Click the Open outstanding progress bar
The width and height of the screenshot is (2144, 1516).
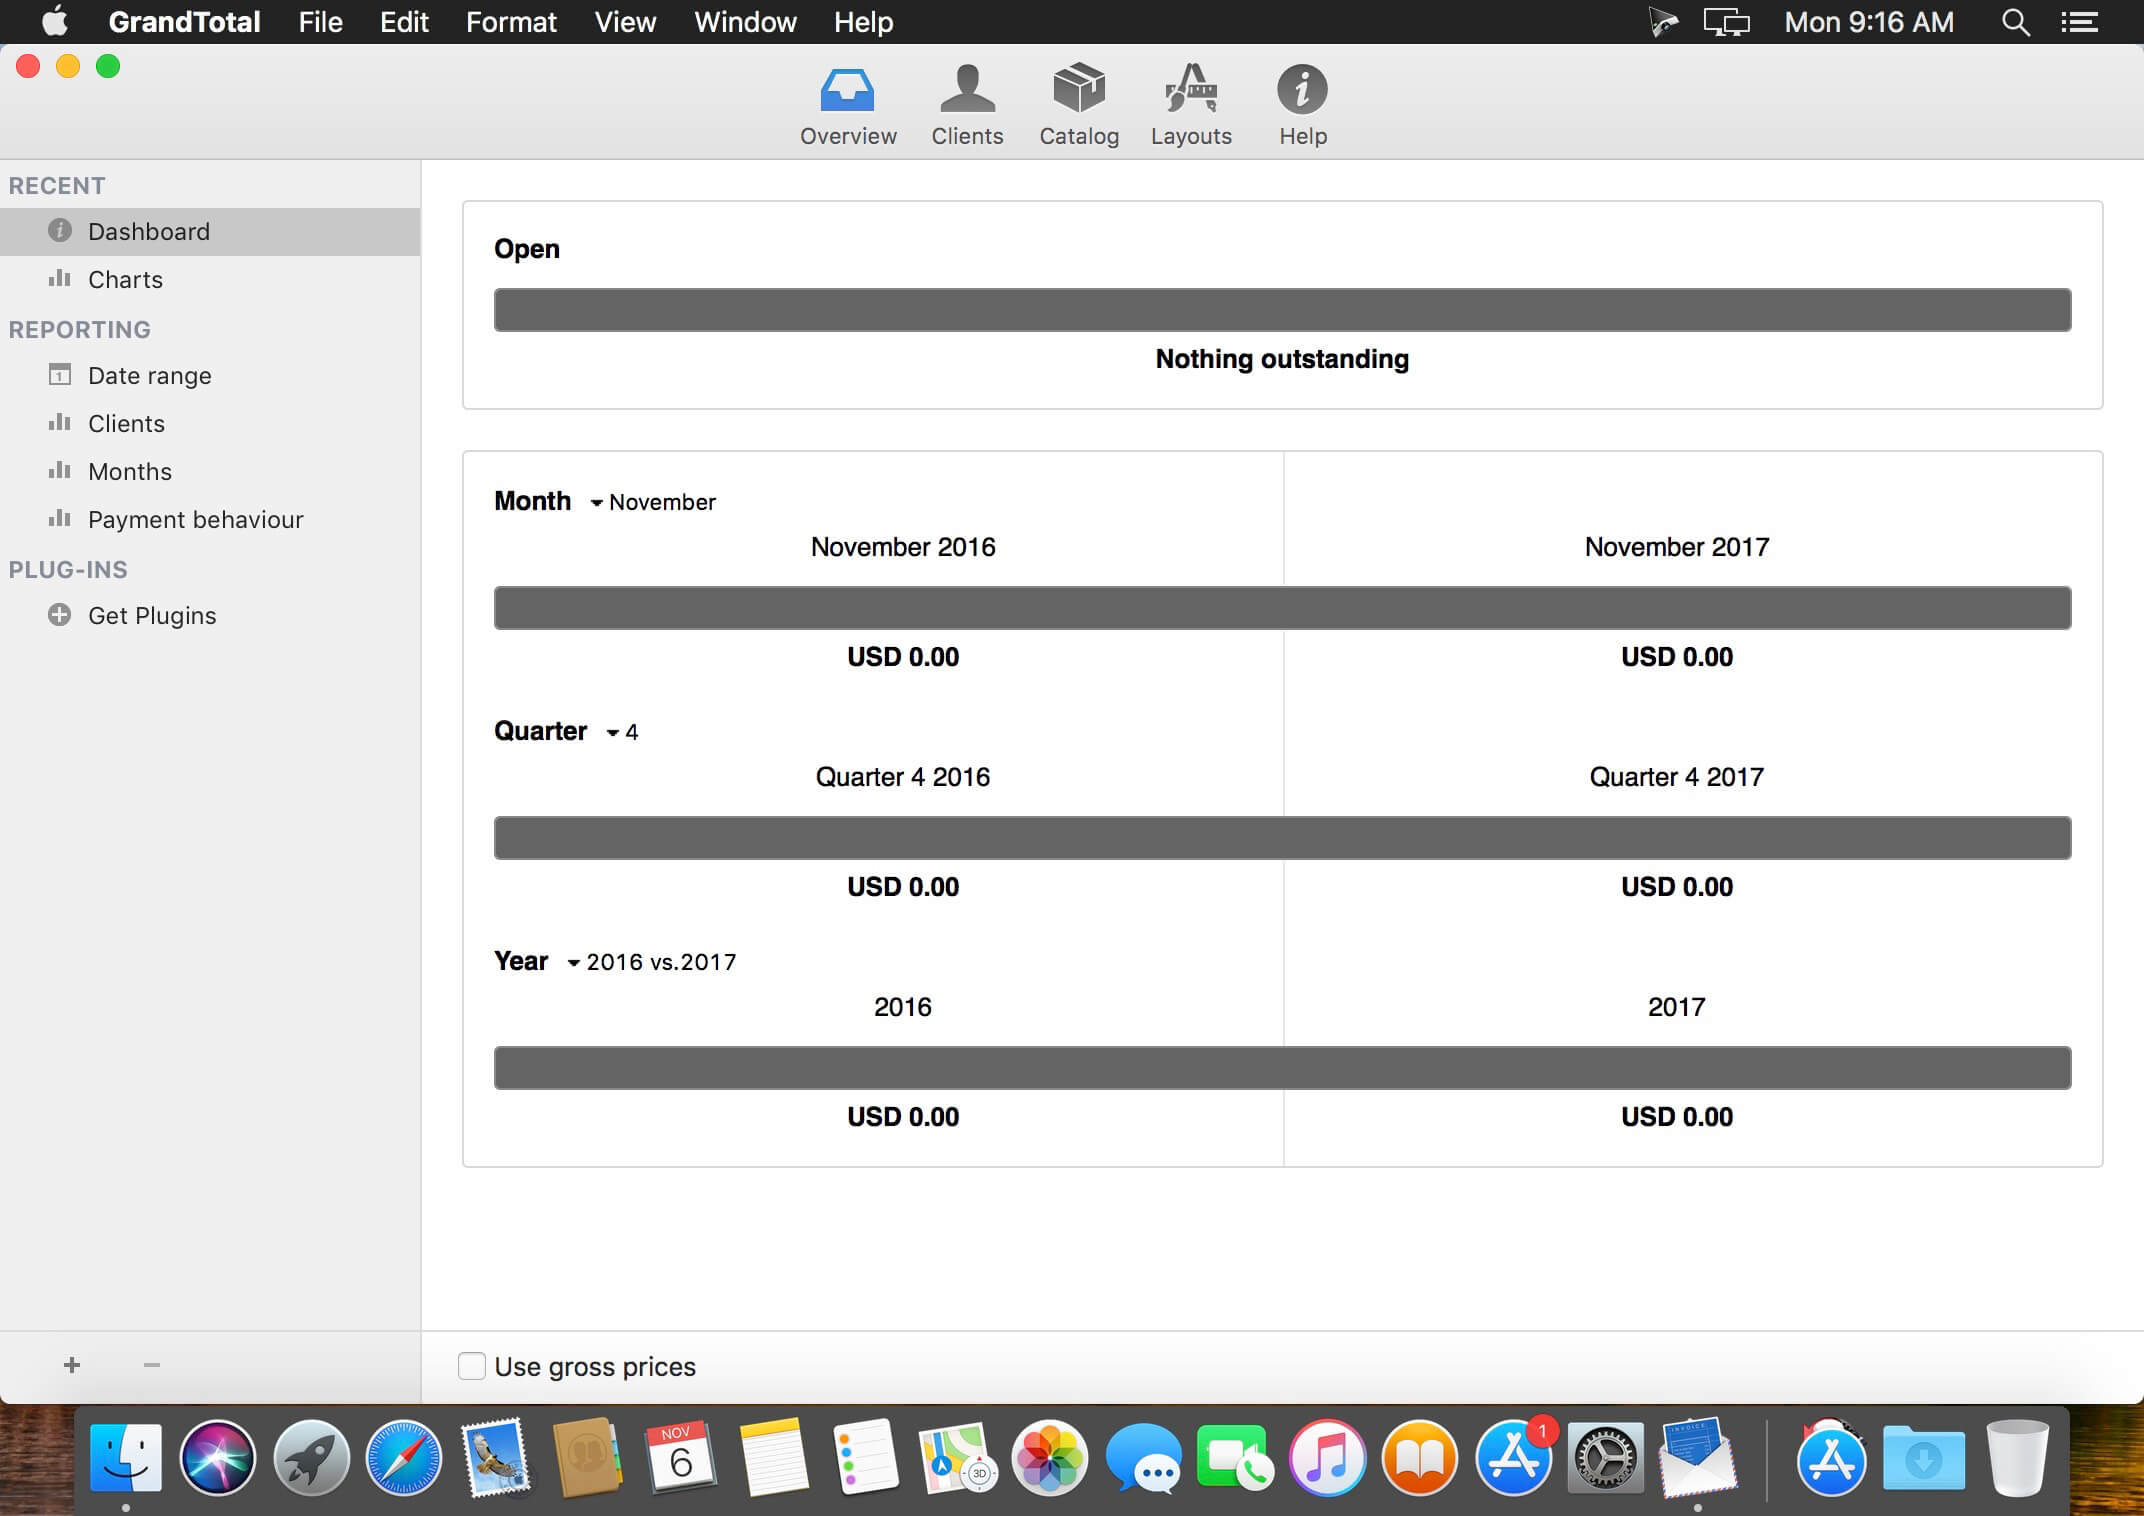click(x=1282, y=310)
